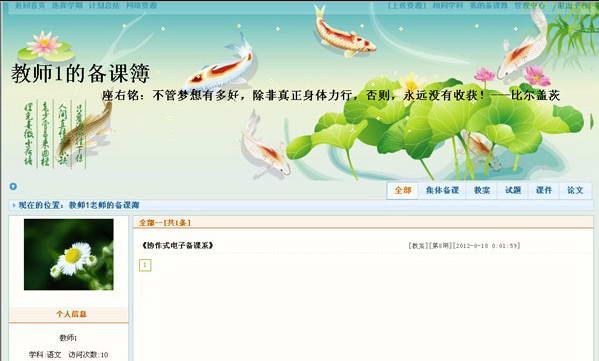Screen dimensions: 599x361
Task: Click the 访问次数:10 visit count
Action: (88, 355)
